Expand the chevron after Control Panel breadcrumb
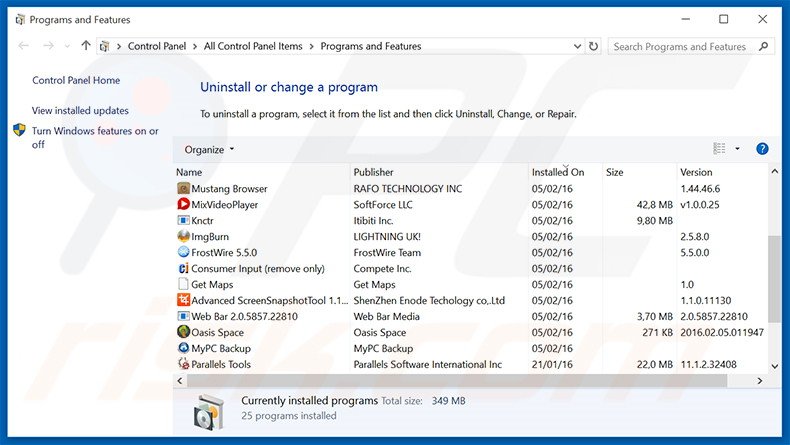This screenshot has width=790, height=445. pyautogui.click(x=195, y=46)
